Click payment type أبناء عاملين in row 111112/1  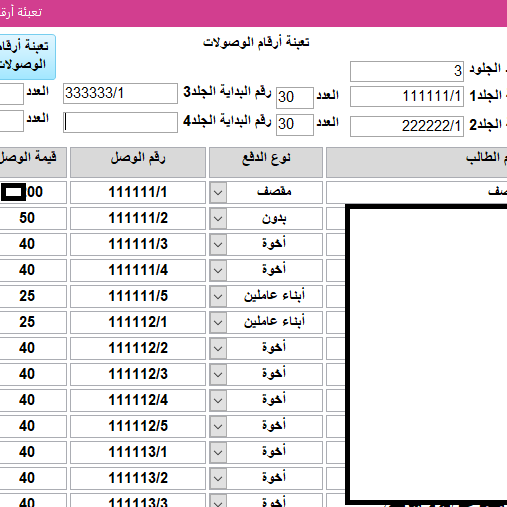[274, 322]
